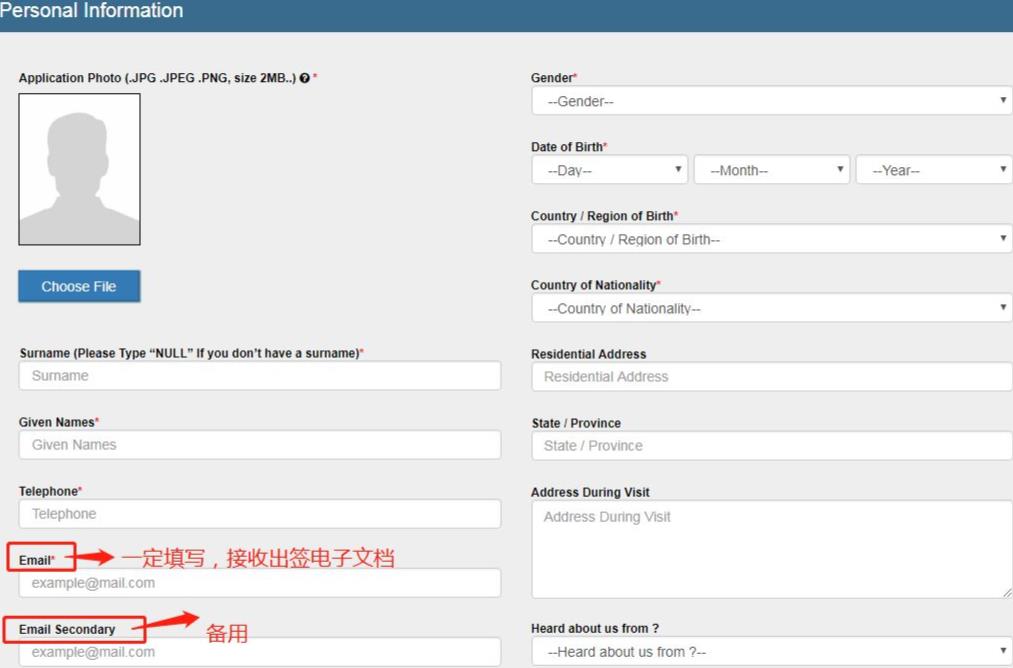Screen dimensions: 1013x668
Task: Expand the Country of Nationality dropdown
Action: point(771,308)
